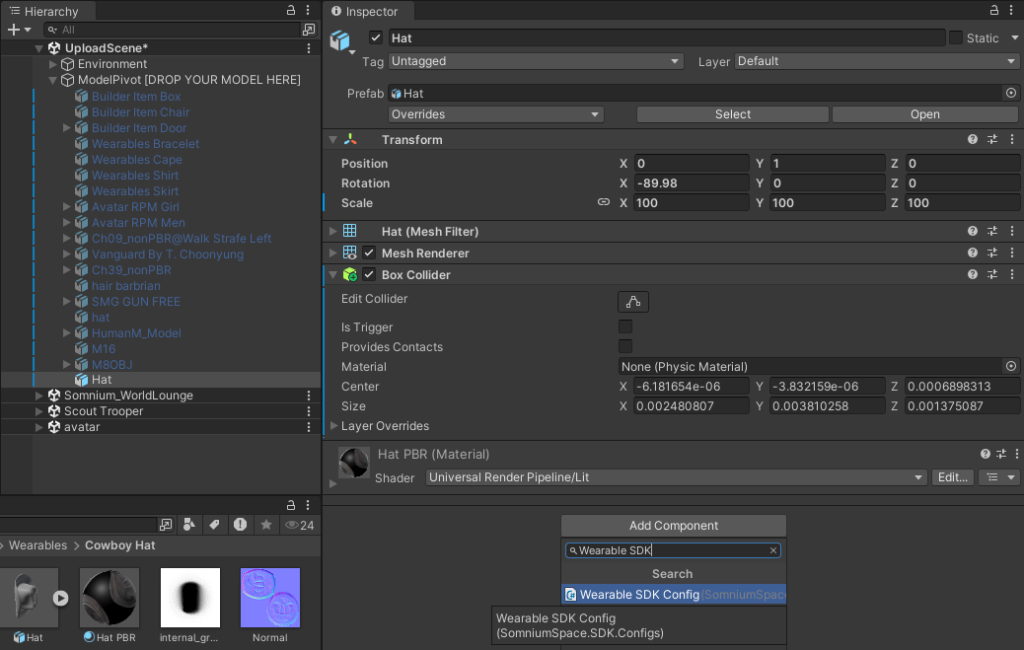Toggle the Static checkbox

click(955, 38)
